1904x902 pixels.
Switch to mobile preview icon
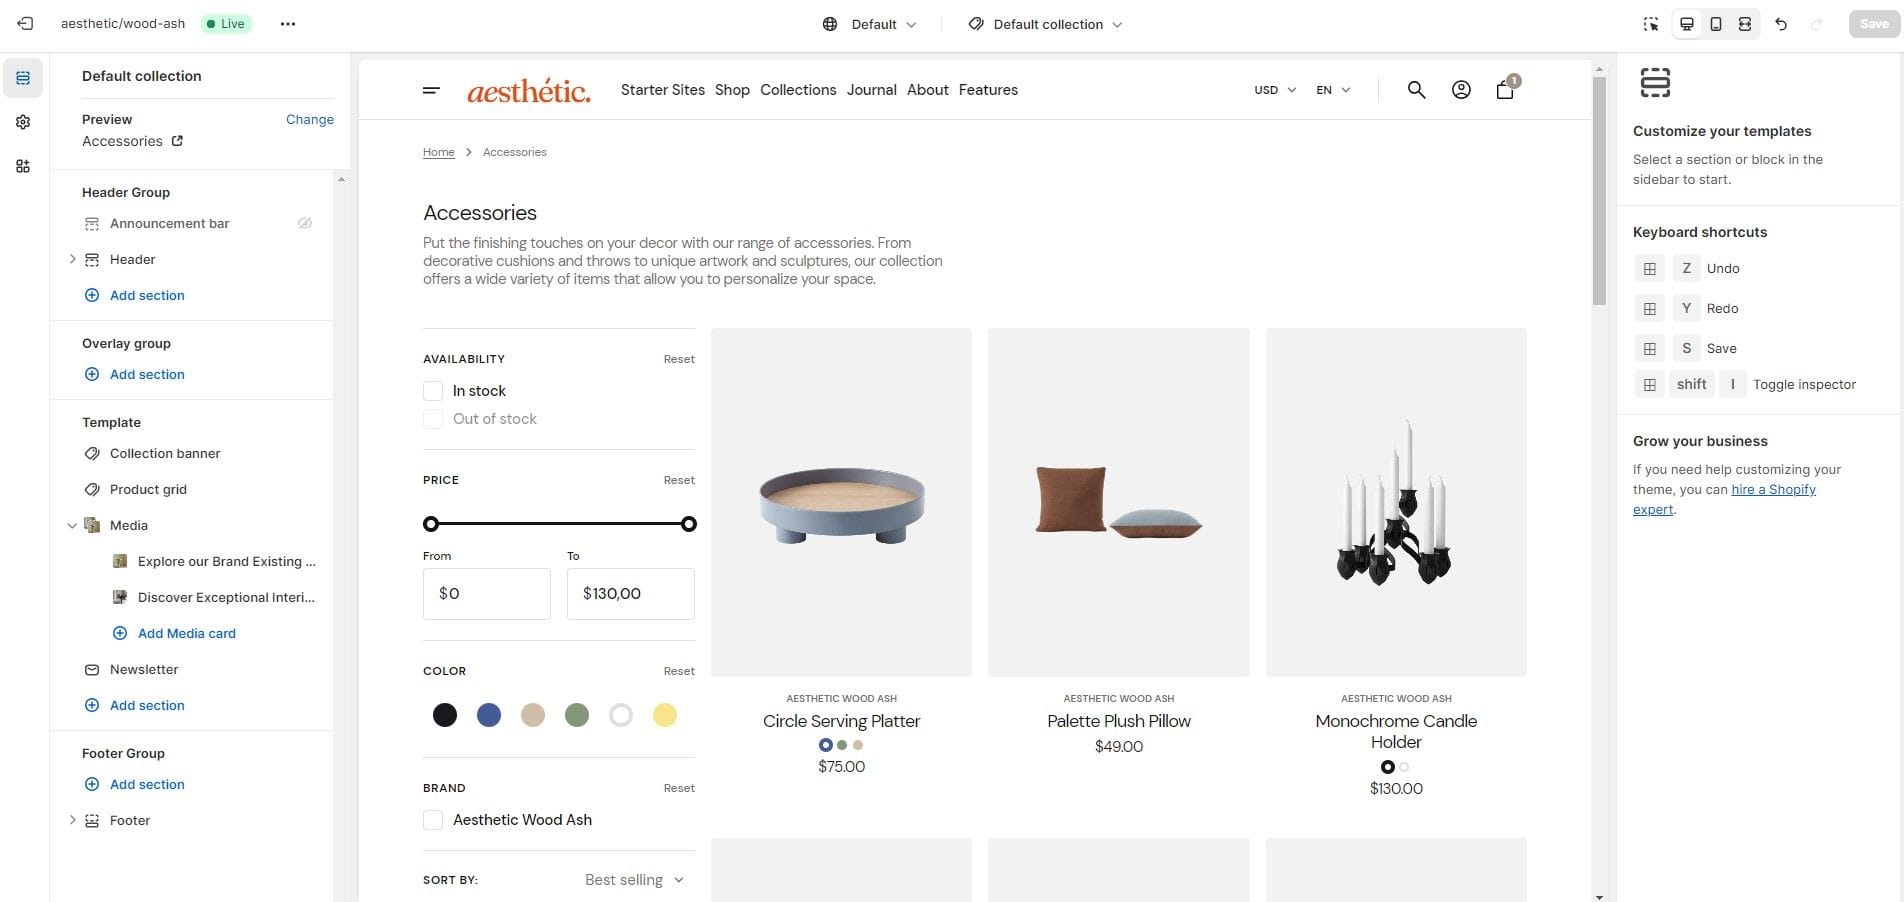[x=1716, y=24]
